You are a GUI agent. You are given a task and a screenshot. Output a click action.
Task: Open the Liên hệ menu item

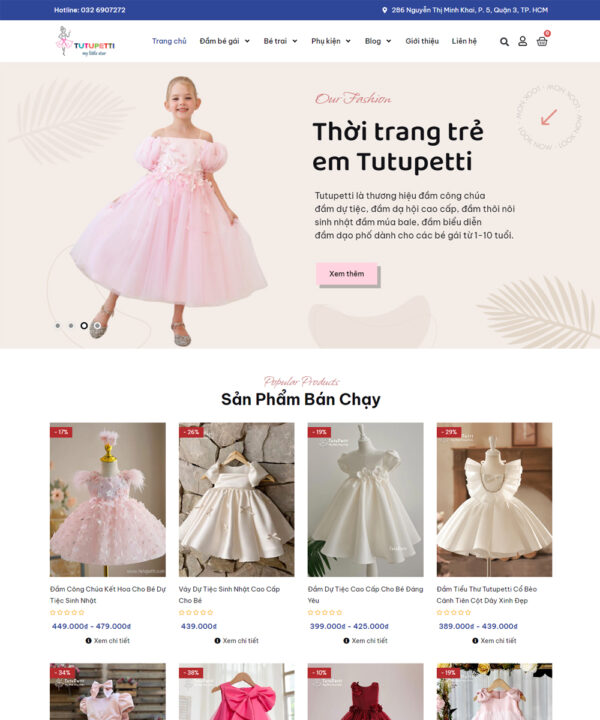click(464, 41)
